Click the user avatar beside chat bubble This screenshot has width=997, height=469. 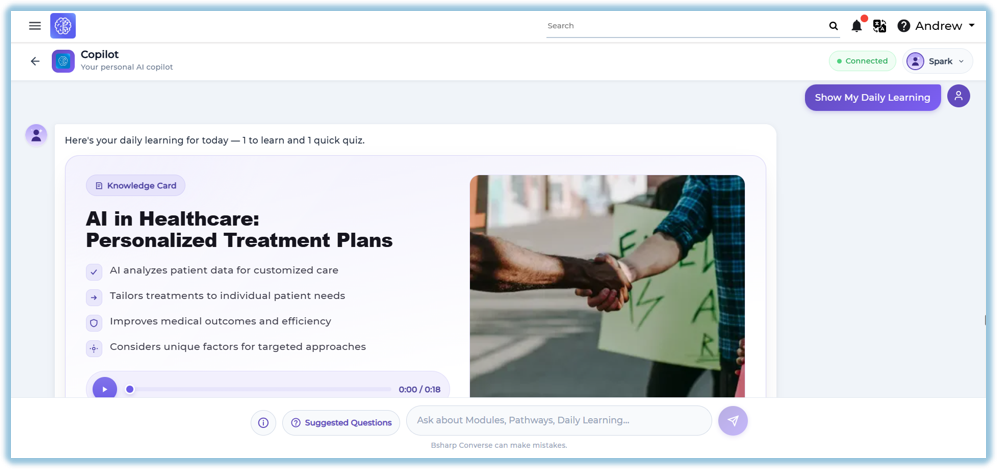(x=958, y=96)
